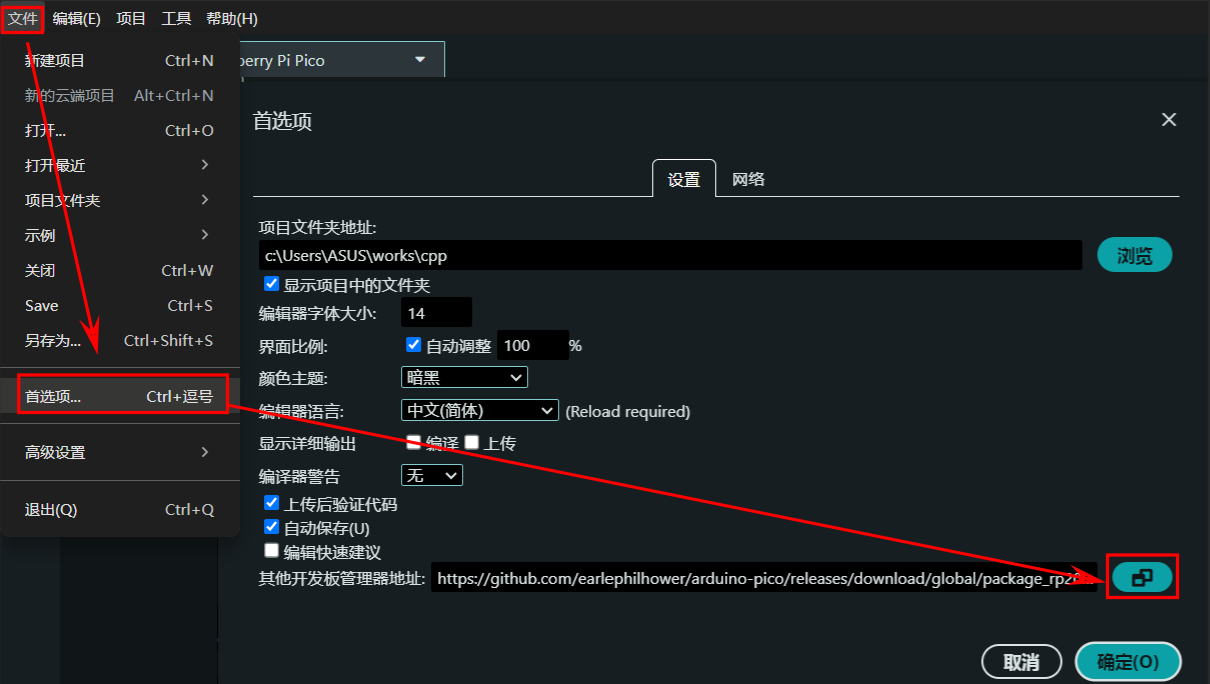Expand 打开最近 submenu
Screen dimensions: 1210x684
[x=119, y=165]
